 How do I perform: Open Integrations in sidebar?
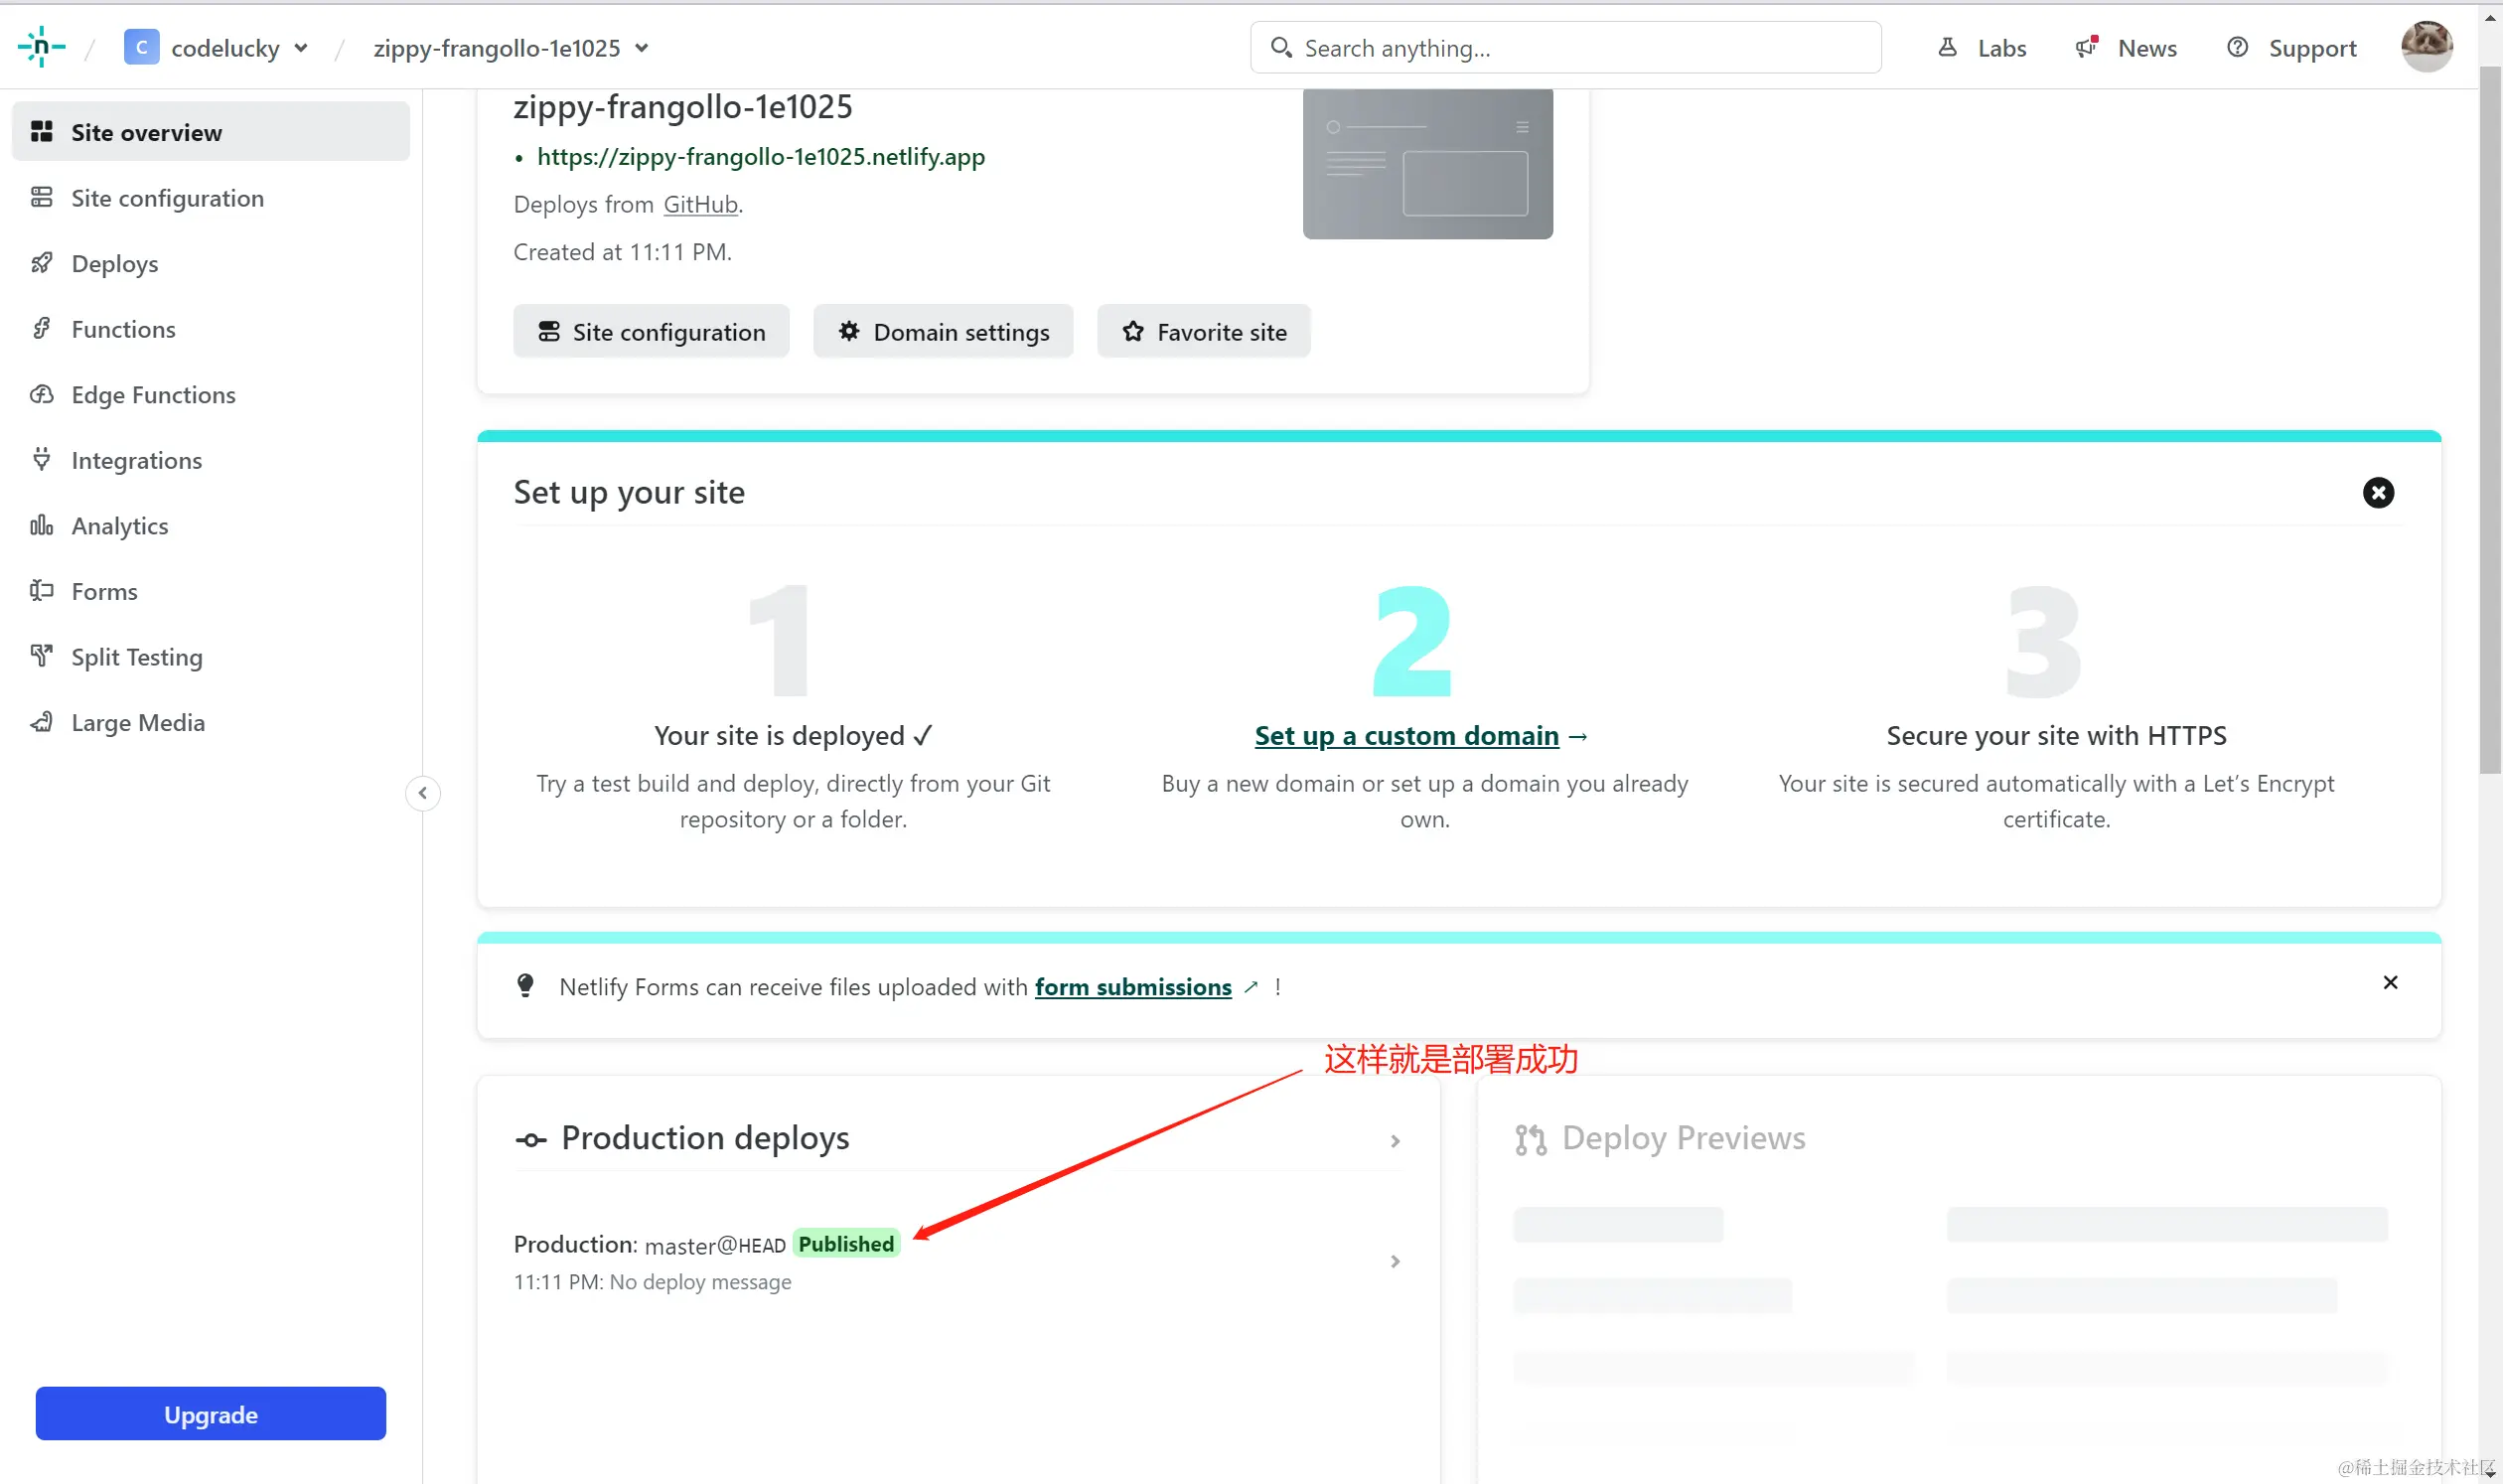tap(210, 460)
